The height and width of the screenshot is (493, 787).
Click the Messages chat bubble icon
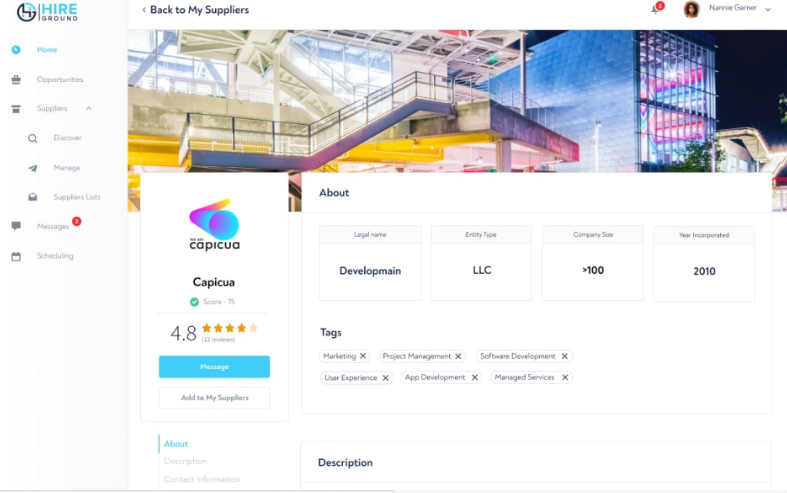pyautogui.click(x=16, y=226)
